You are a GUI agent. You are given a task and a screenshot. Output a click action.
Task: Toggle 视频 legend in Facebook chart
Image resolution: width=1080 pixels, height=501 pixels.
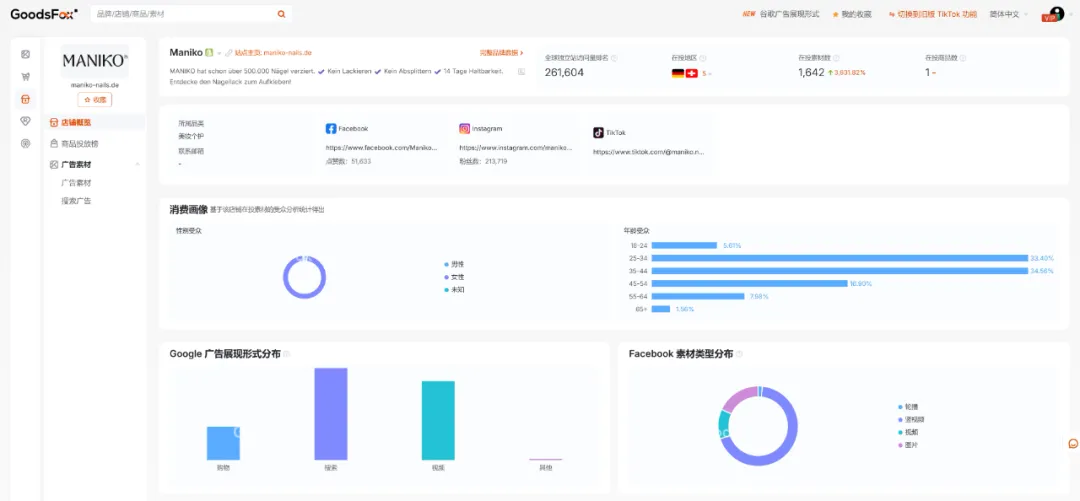tap(907, 432)
